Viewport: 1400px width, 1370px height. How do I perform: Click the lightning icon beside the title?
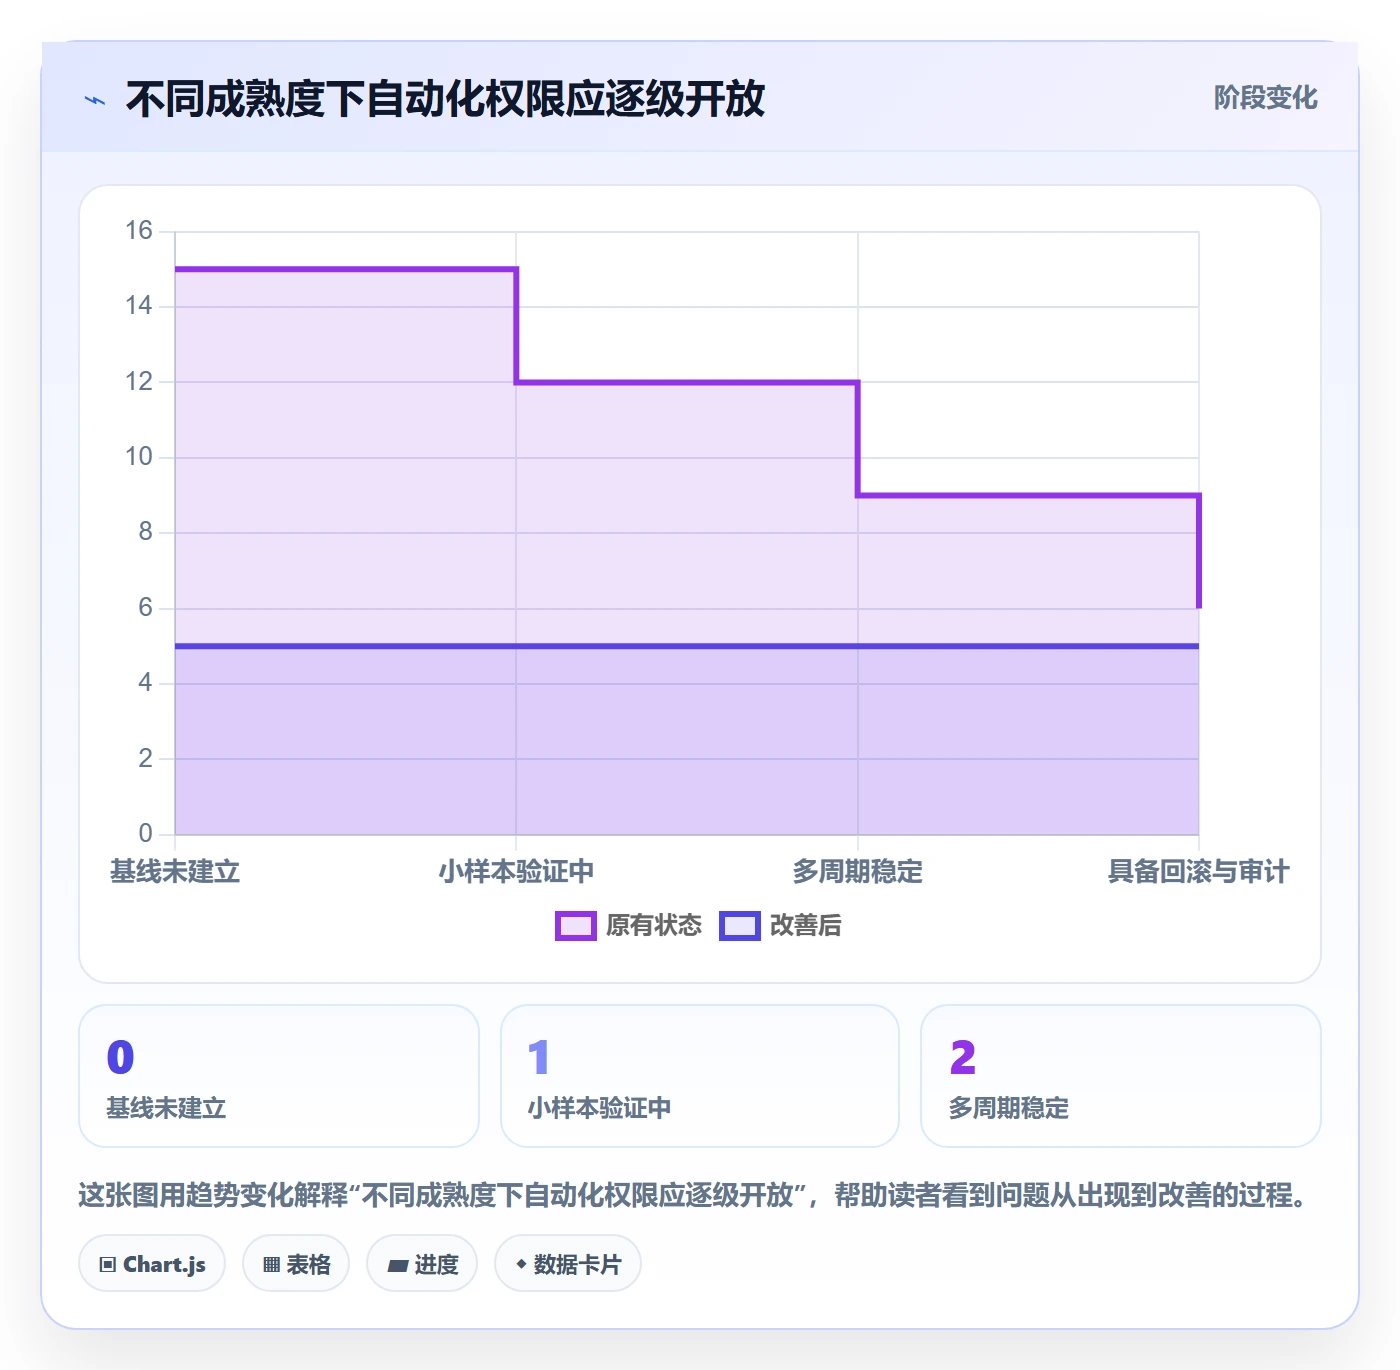pyautogui.click(x=95, y=100)
